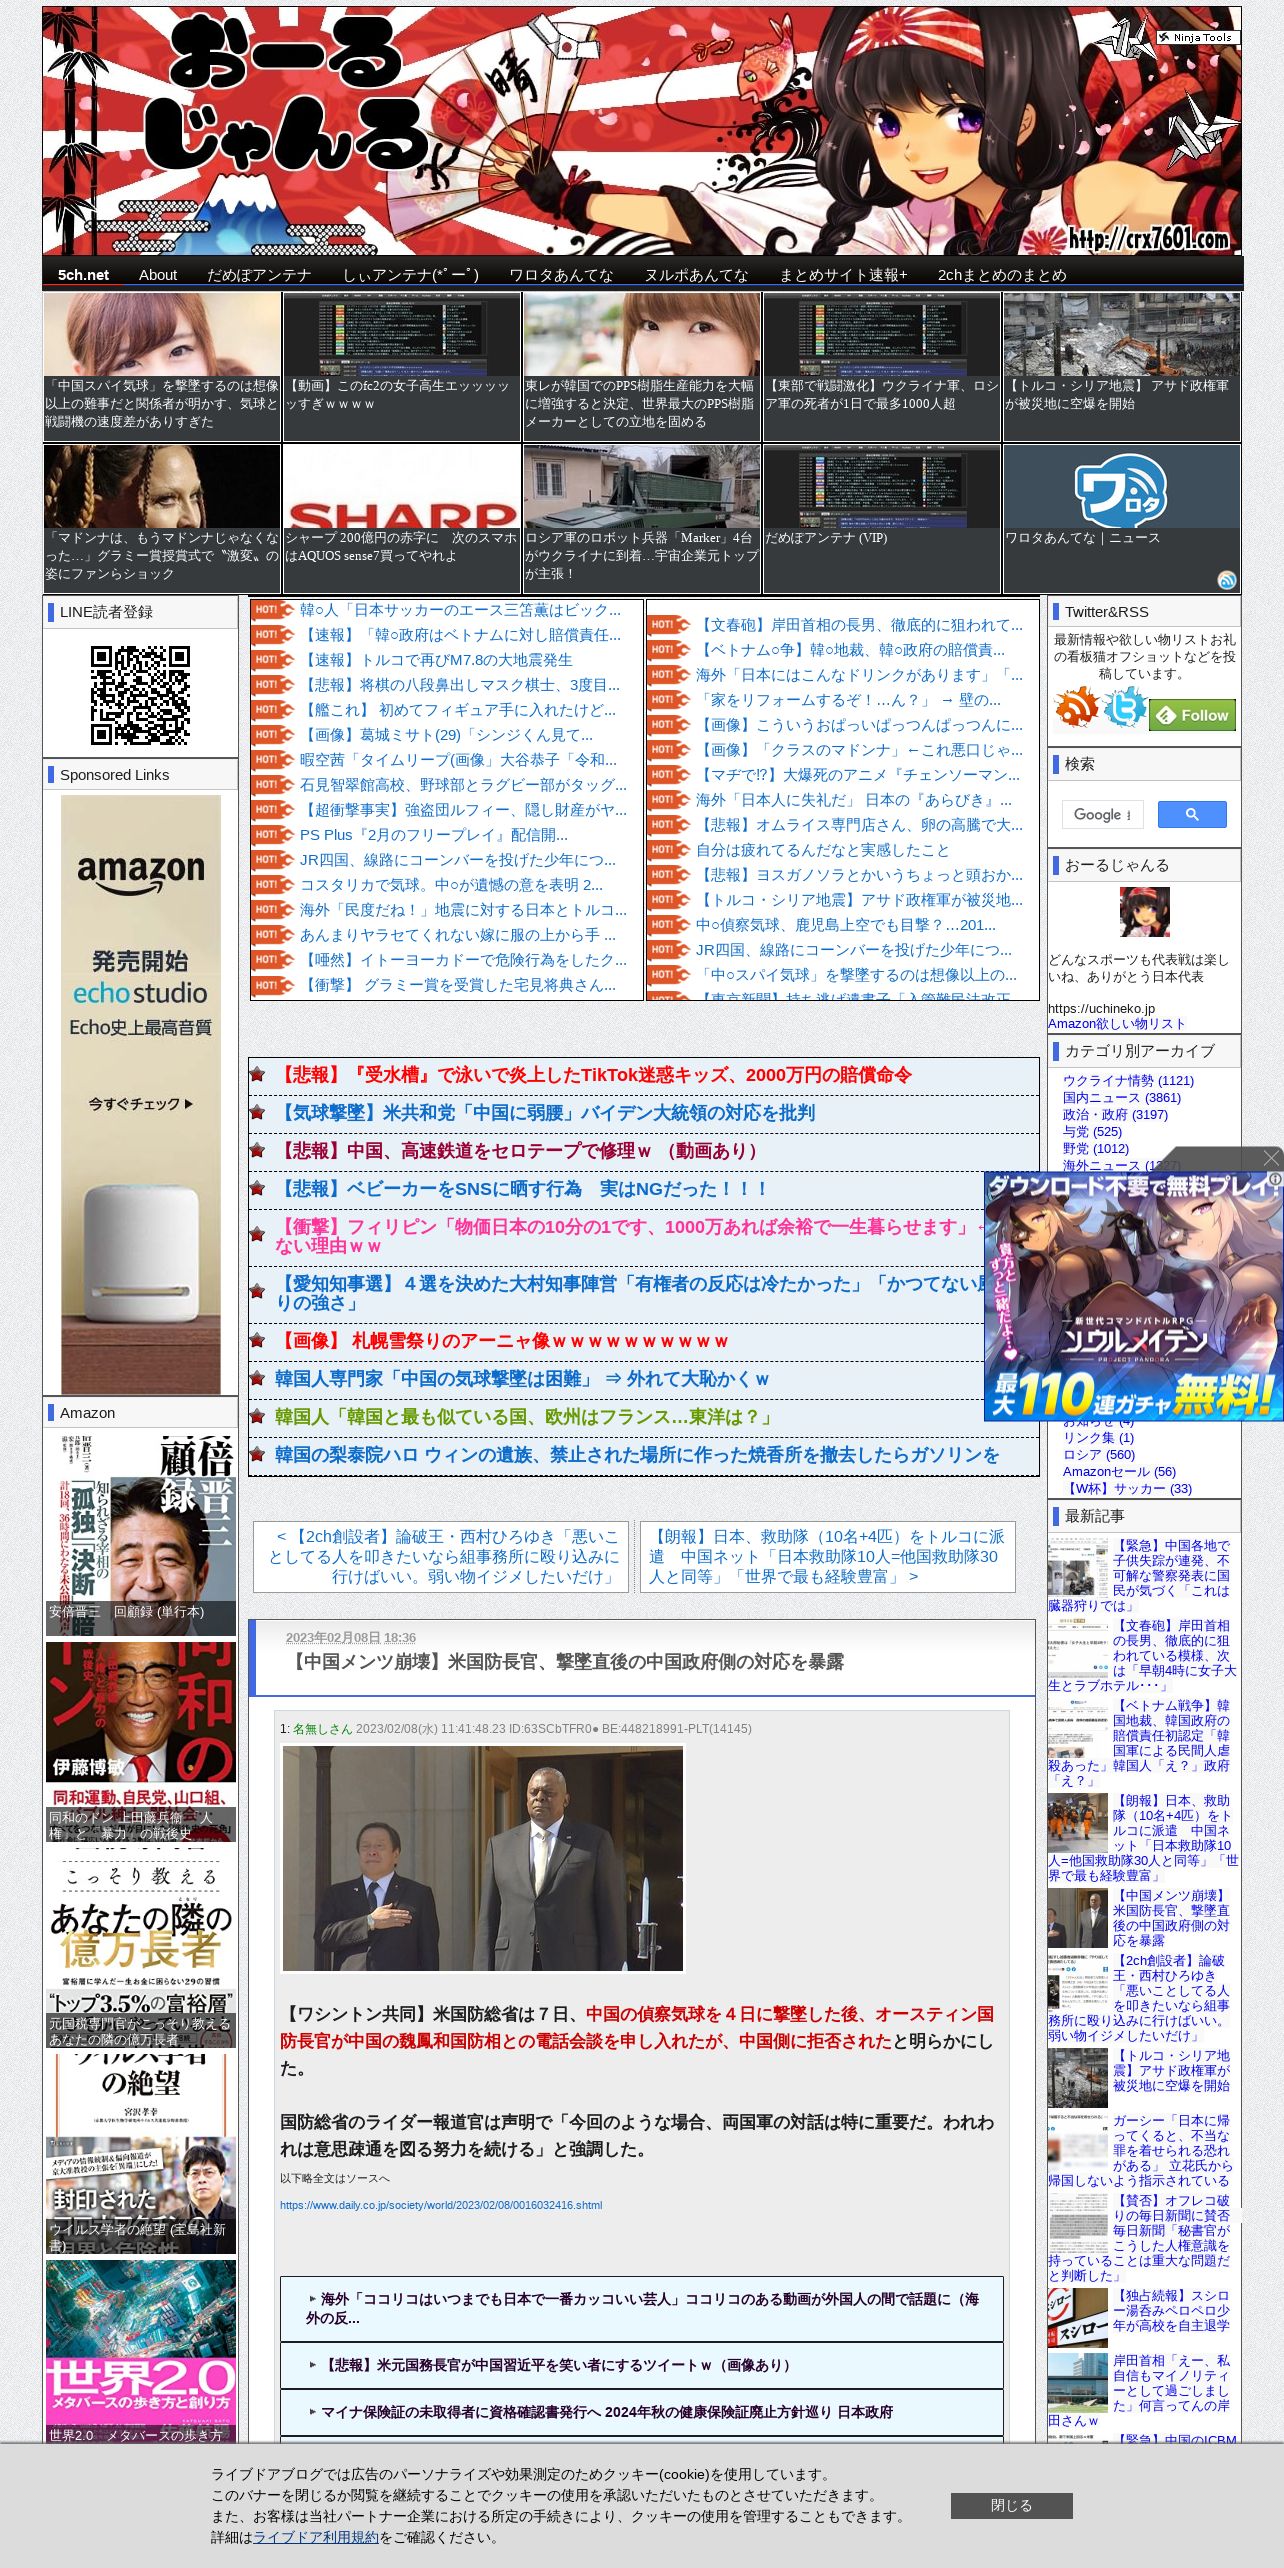Open the About navigation item

tap(158, 275)
